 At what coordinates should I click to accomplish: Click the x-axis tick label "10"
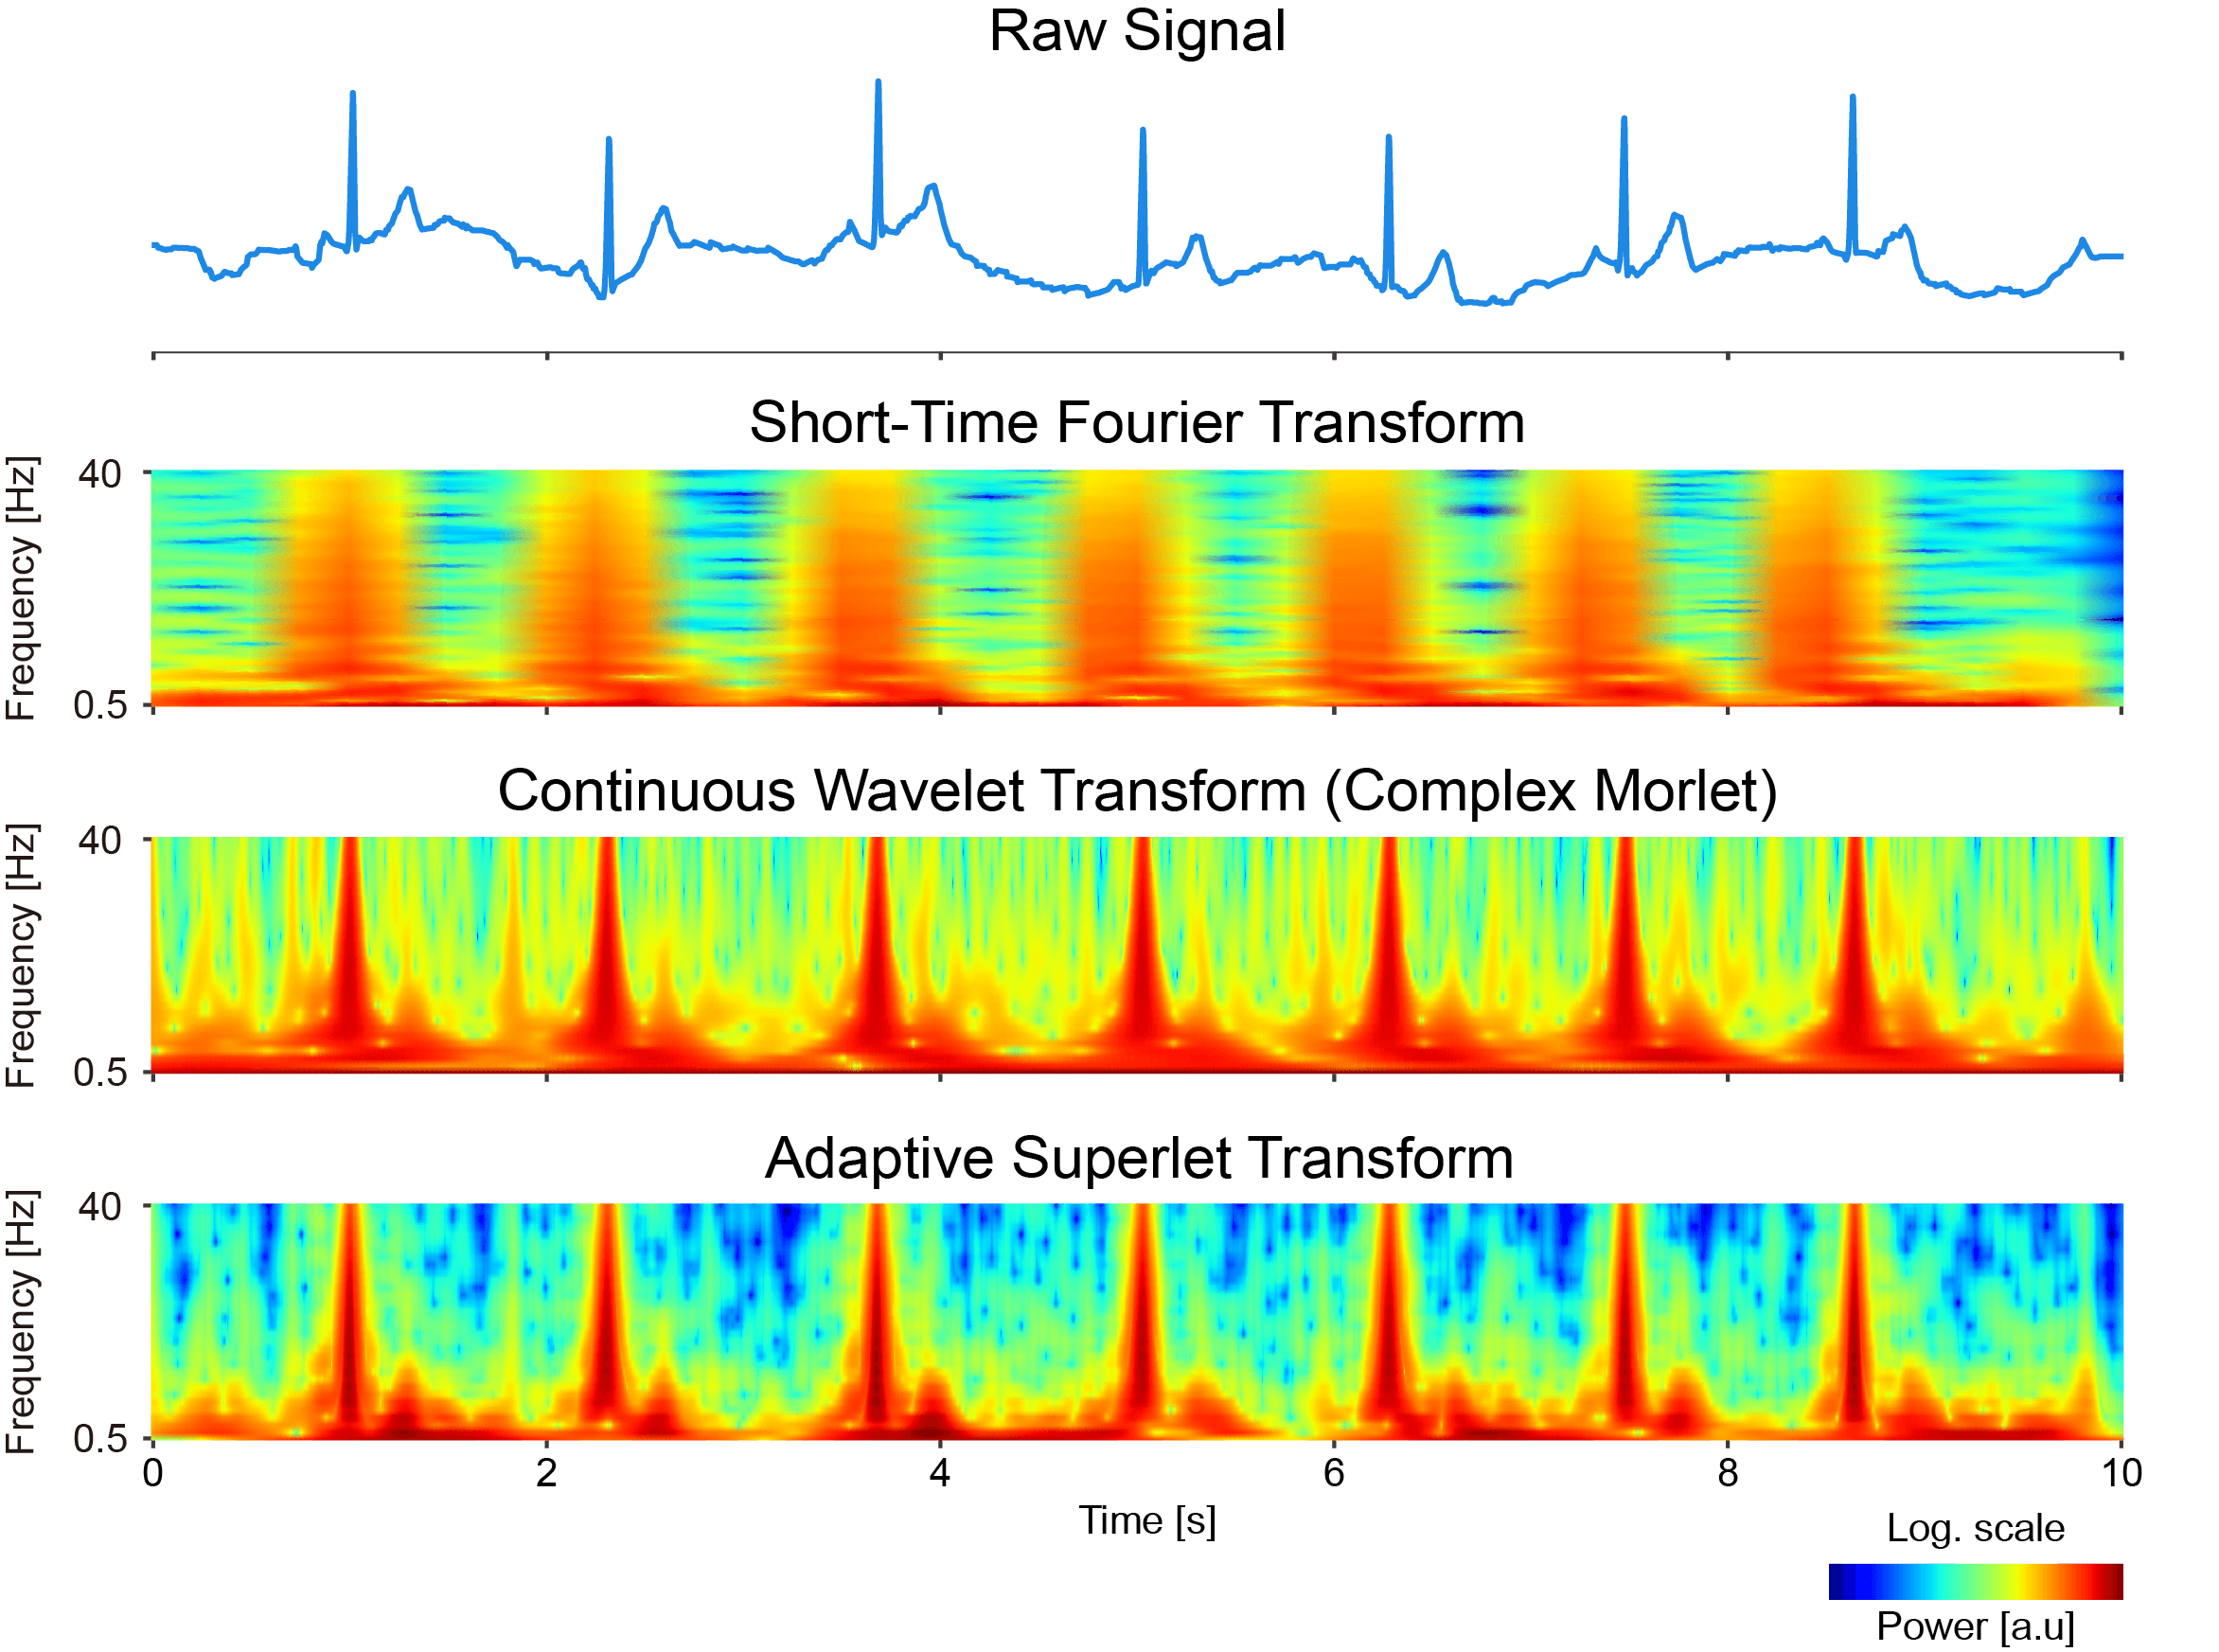click(x=2121, y=1473)
